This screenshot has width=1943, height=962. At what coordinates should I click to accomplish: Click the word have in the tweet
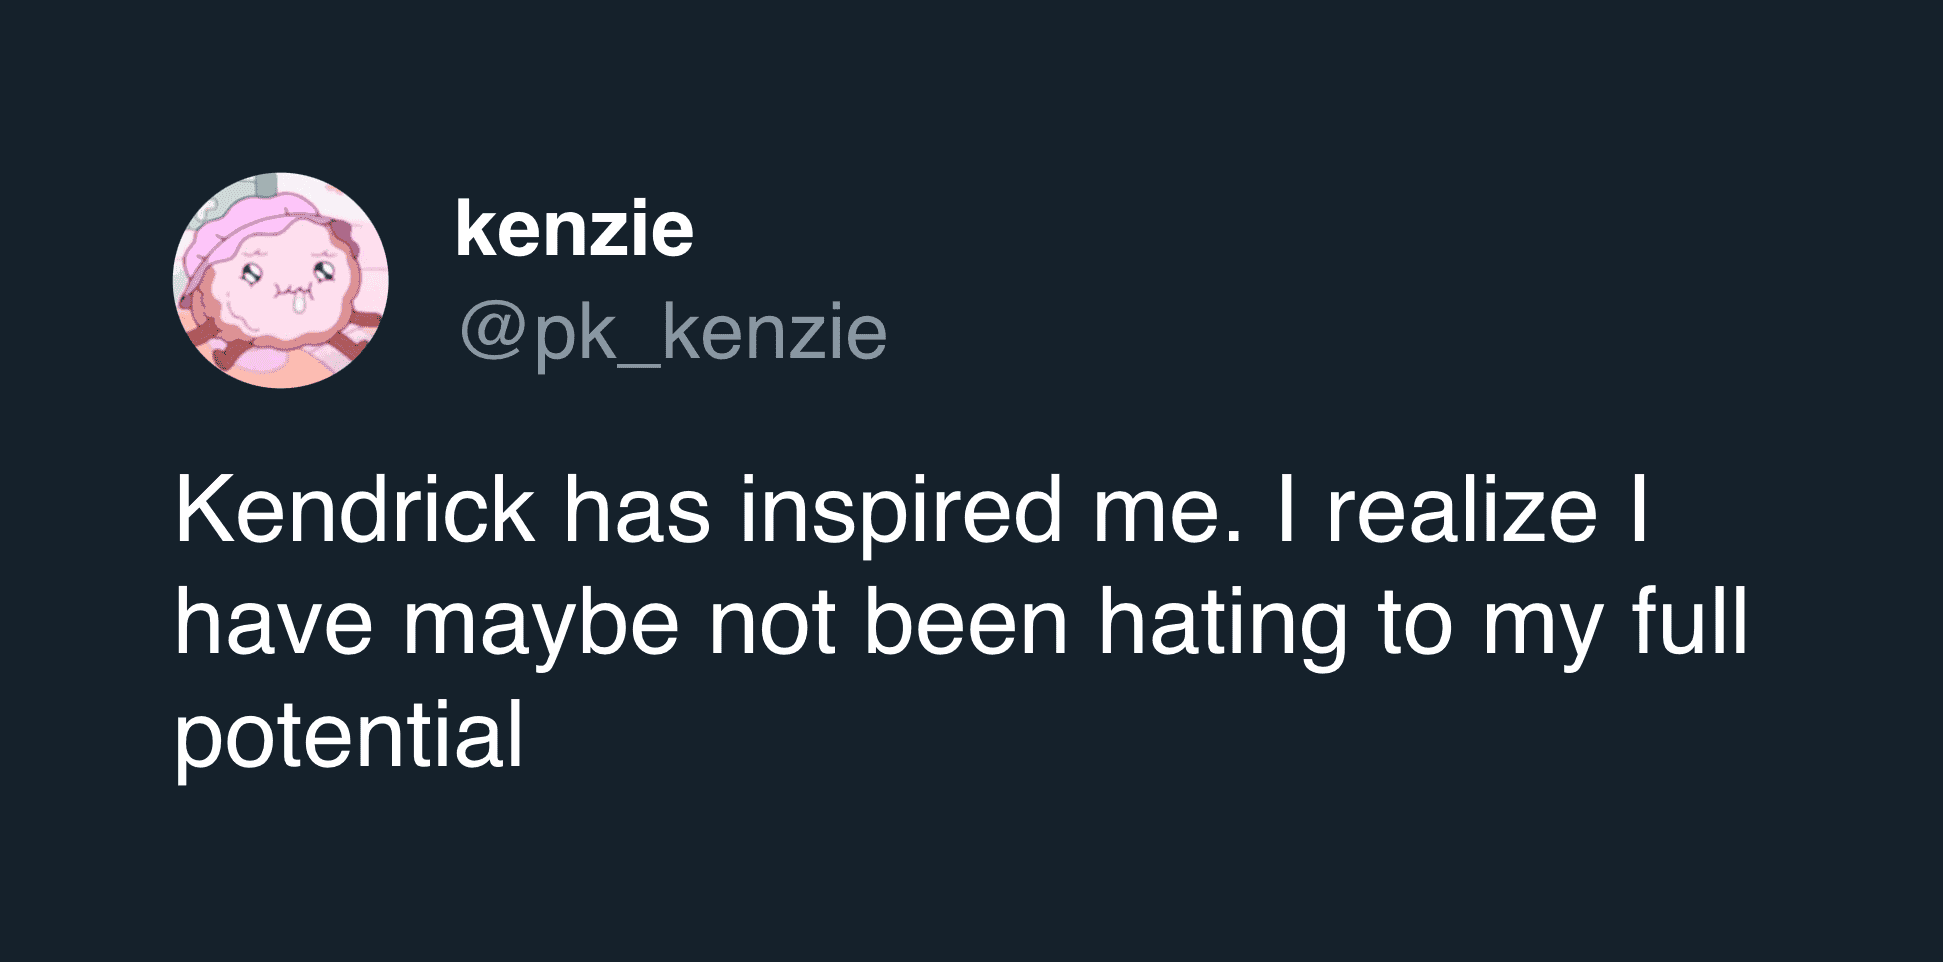(274, 623)
